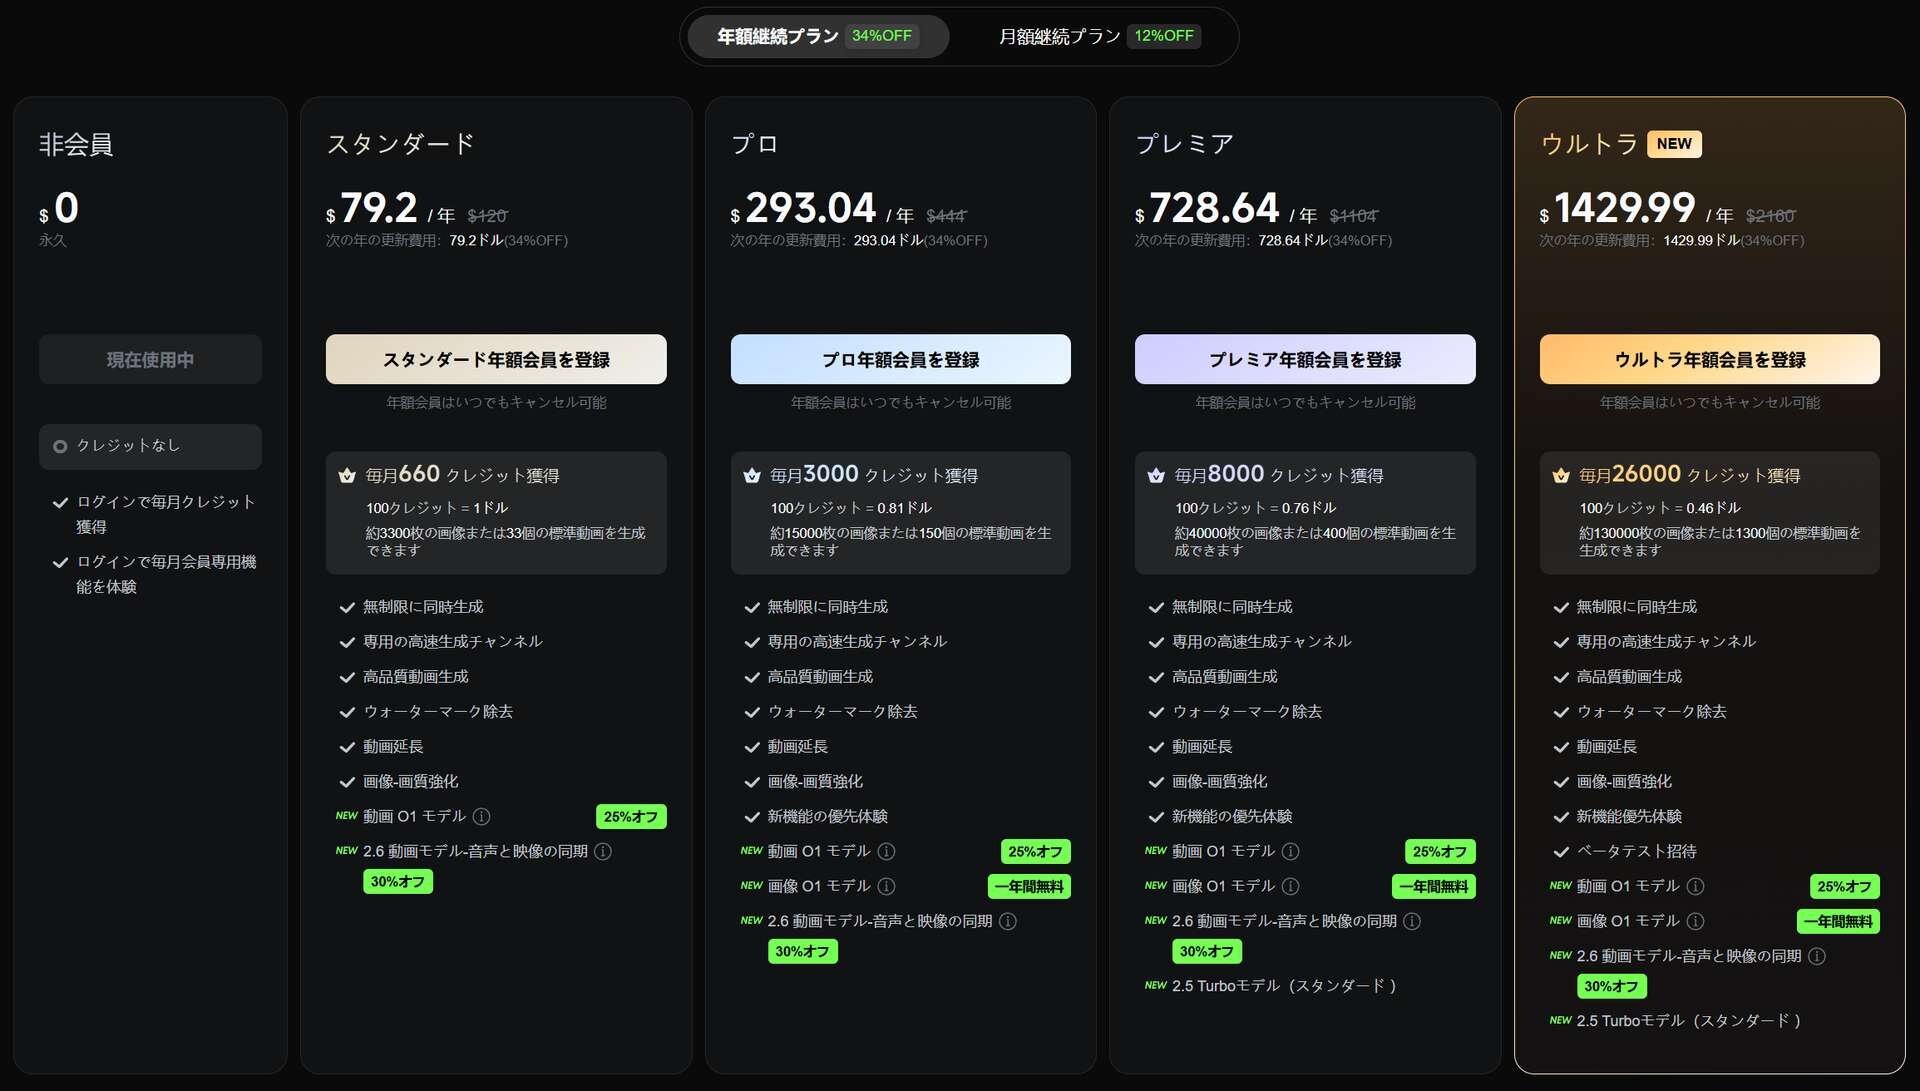Image resolution: width=1920 pixels, height=1091 pixels.
Task: Click プロ年額会員を登録 button
Action: 900,359
